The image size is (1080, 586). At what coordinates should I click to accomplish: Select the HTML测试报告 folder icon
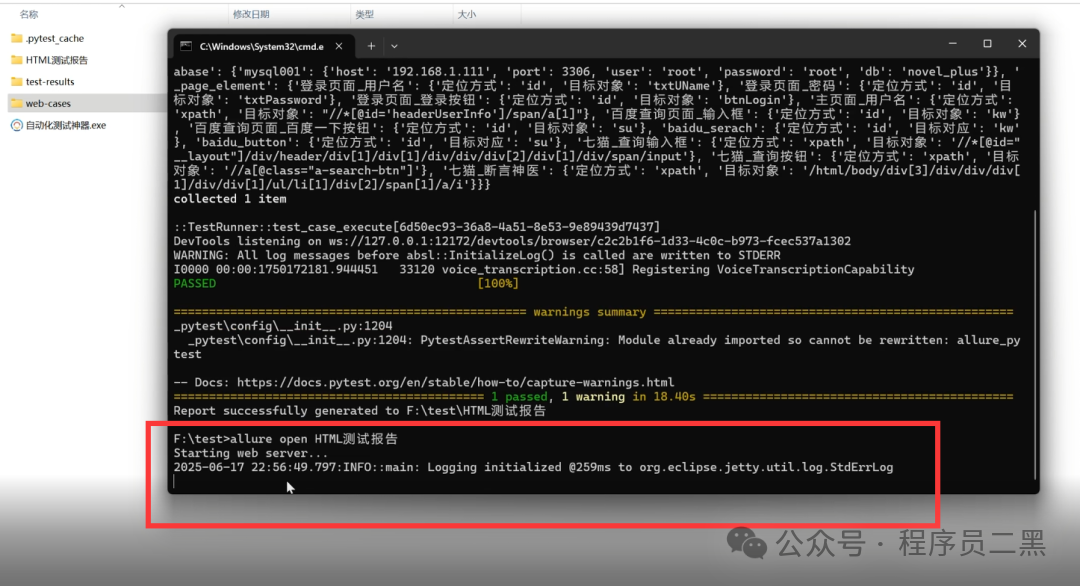17,60
